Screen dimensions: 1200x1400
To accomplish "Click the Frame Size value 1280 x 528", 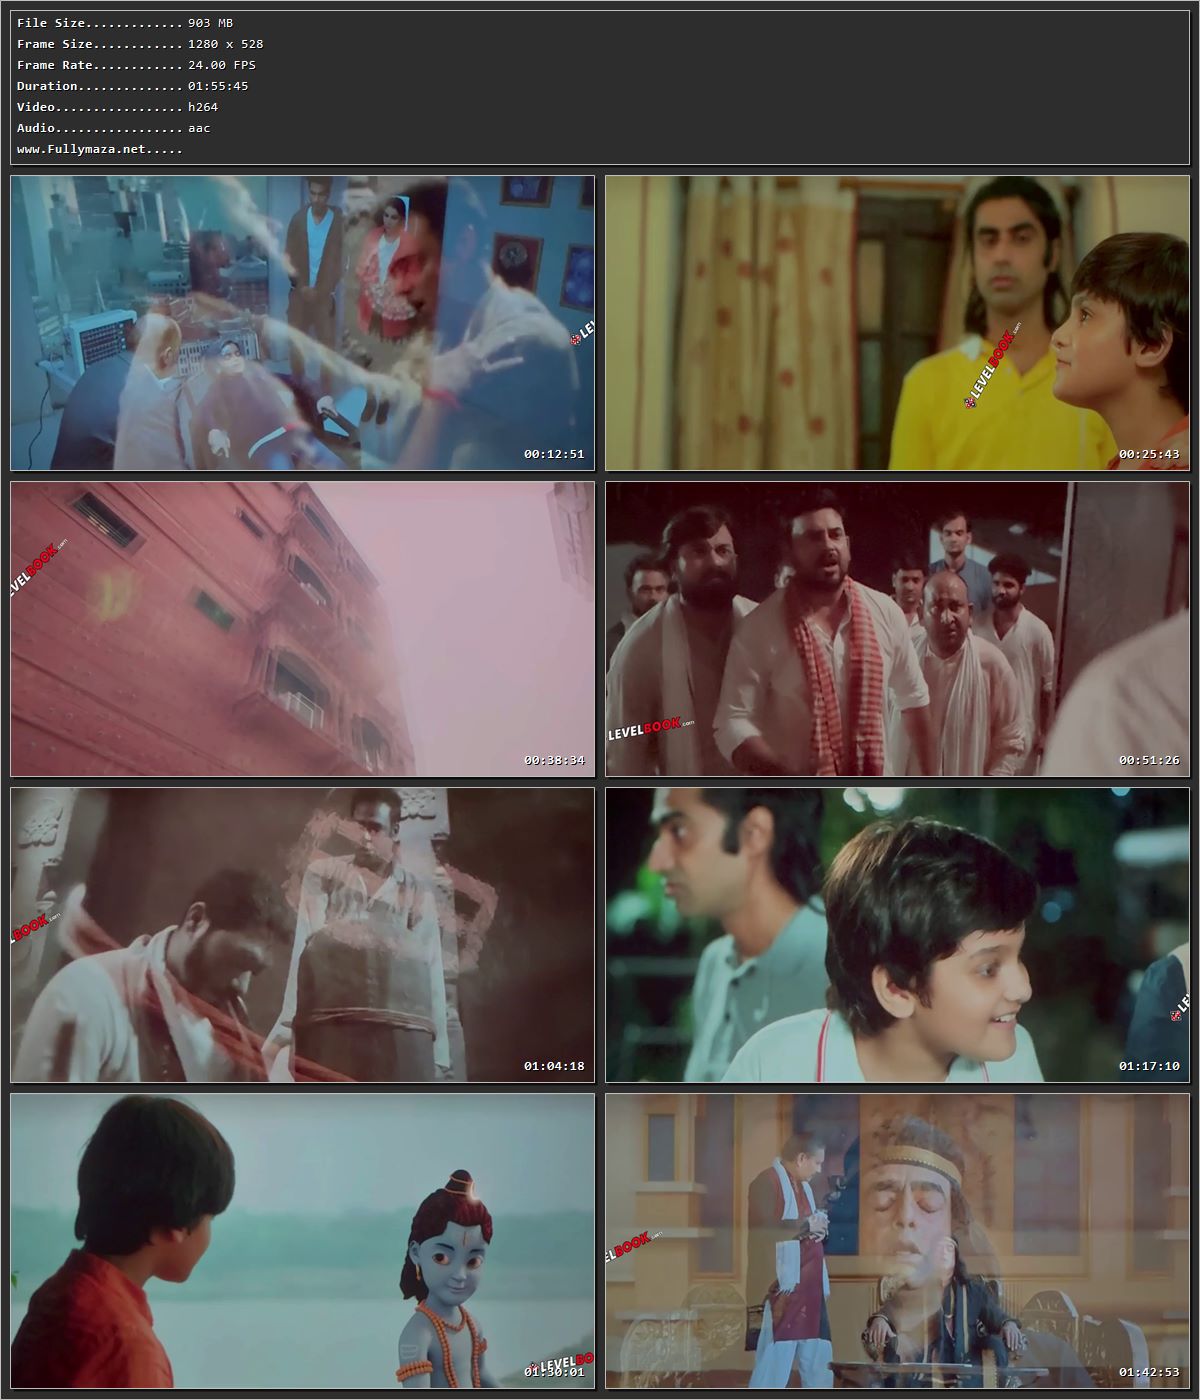I will pyautogui.click(x=226, y=44).
